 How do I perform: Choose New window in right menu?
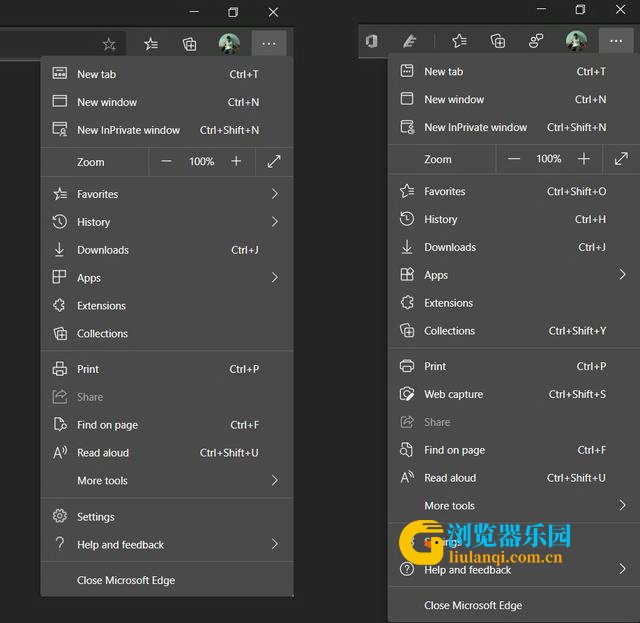[x=514, y=99]
